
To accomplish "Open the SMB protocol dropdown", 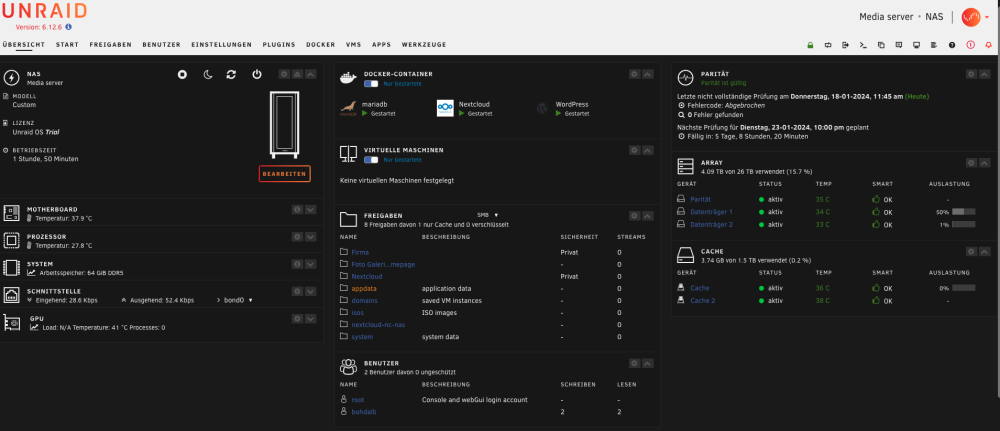I will click(x=487, y=216).
